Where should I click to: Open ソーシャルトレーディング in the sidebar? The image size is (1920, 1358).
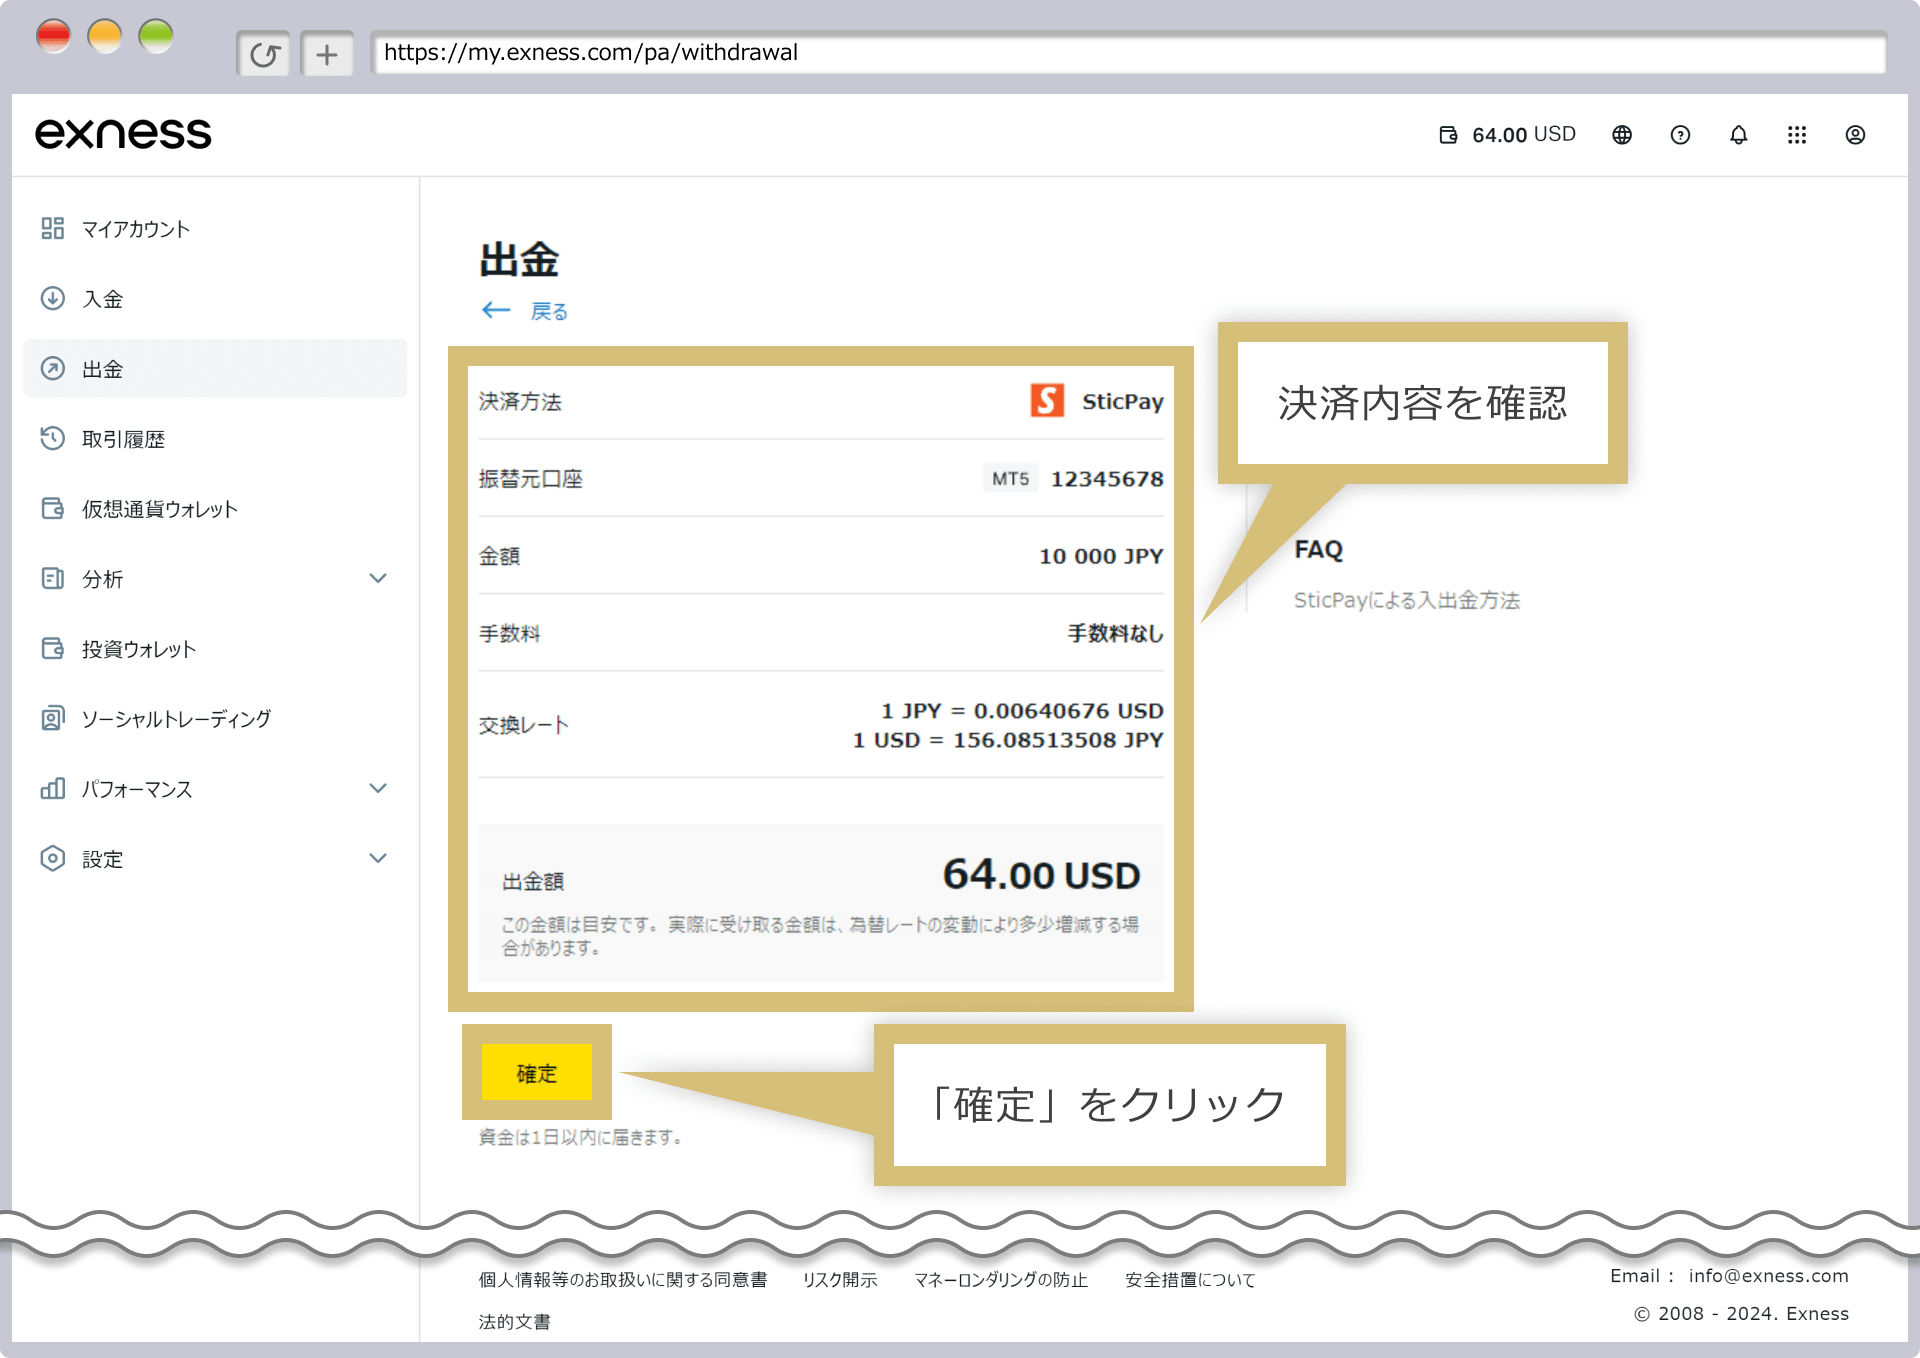tap(176, 719)
